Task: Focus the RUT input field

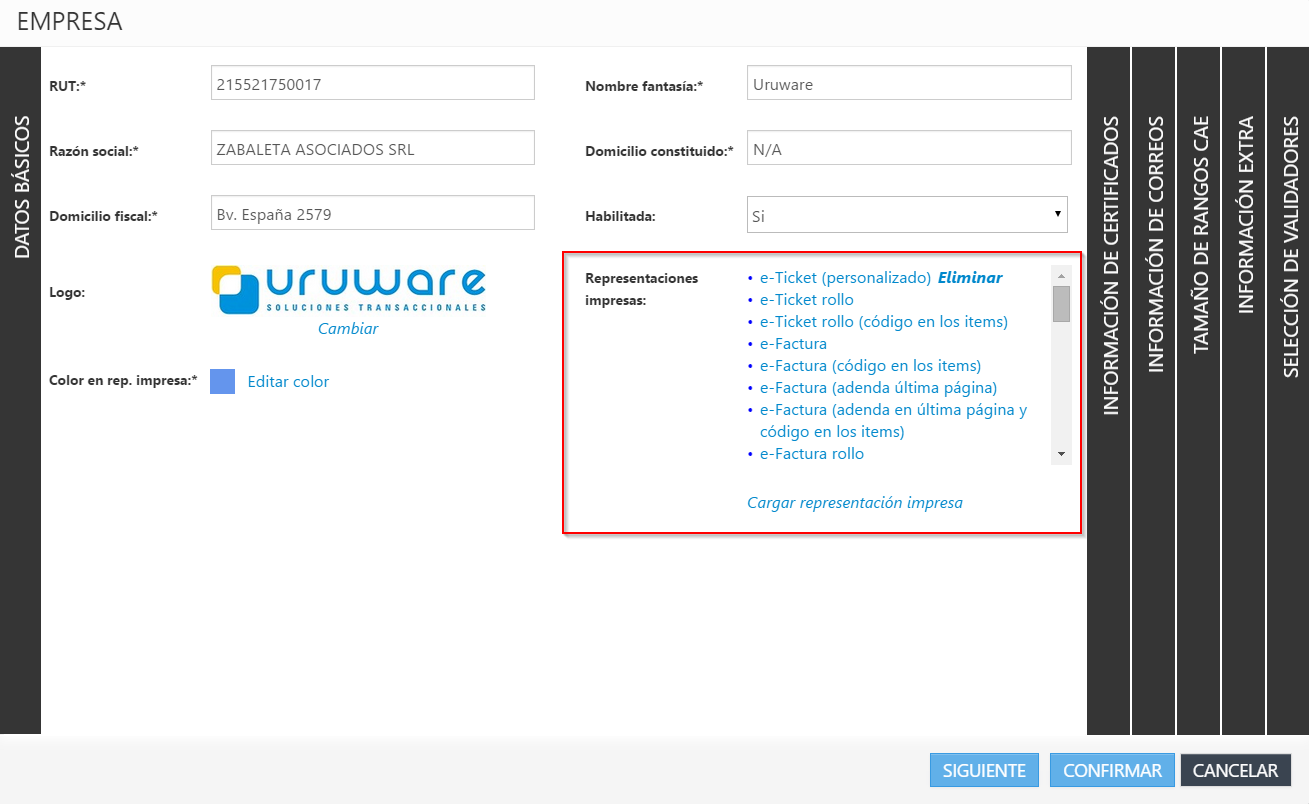Action: pos(373,84)
